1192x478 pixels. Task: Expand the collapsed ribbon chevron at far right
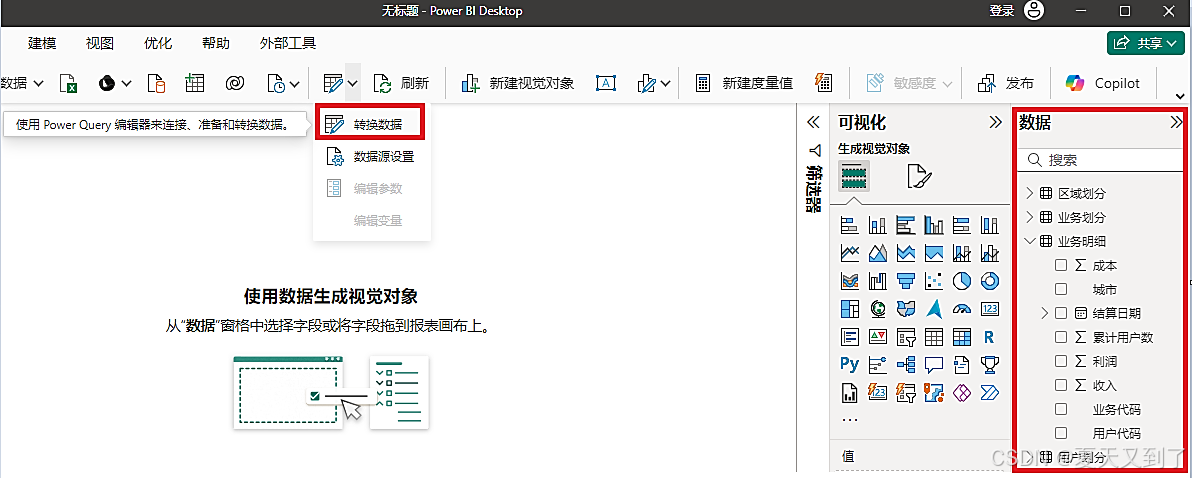(1181, 97)
